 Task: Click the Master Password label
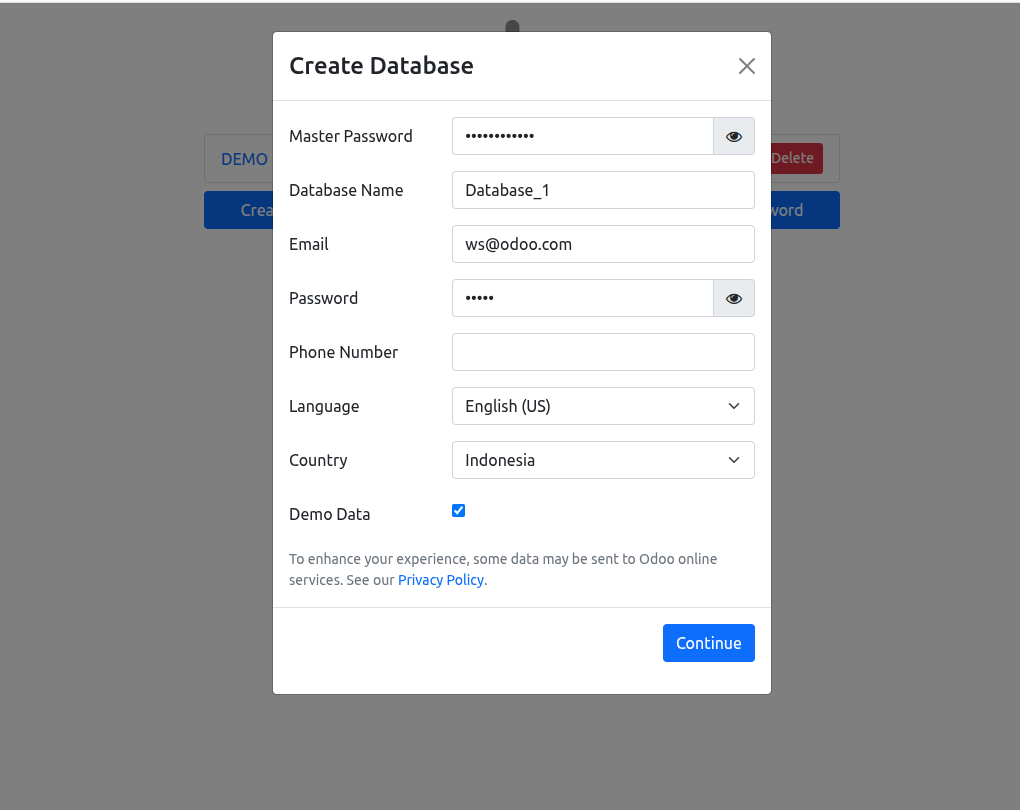350,136
